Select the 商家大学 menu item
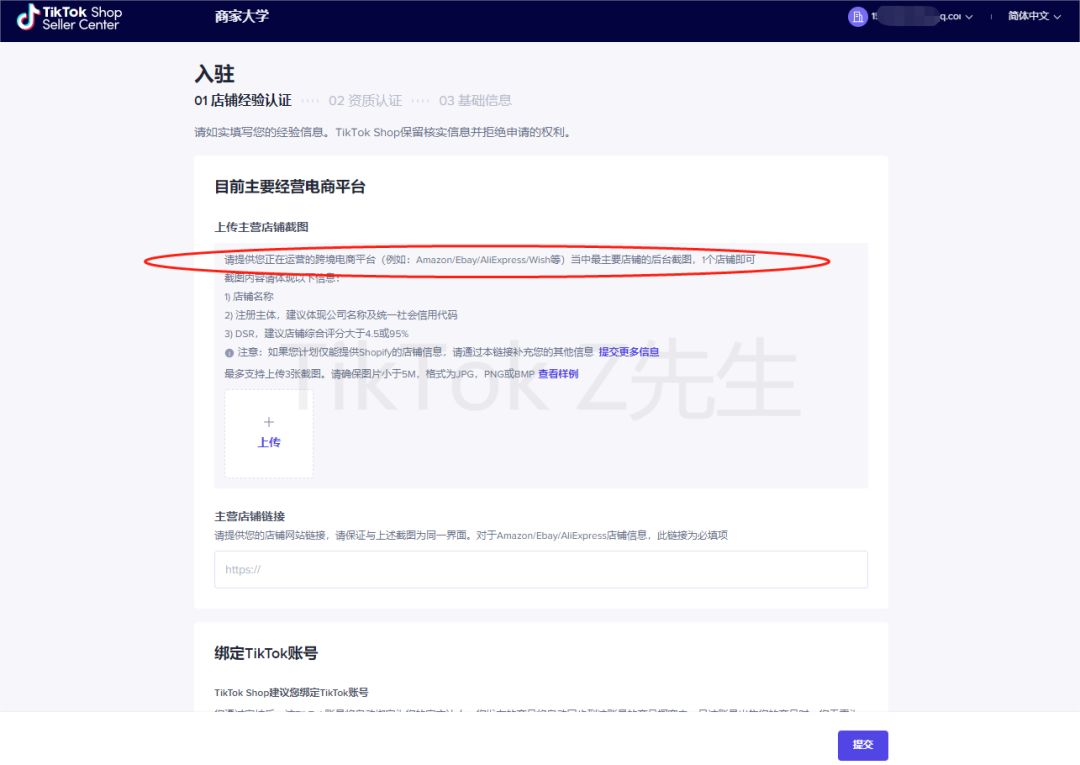The width and height of the screenshot is (1080, 765). click(240, 18)
